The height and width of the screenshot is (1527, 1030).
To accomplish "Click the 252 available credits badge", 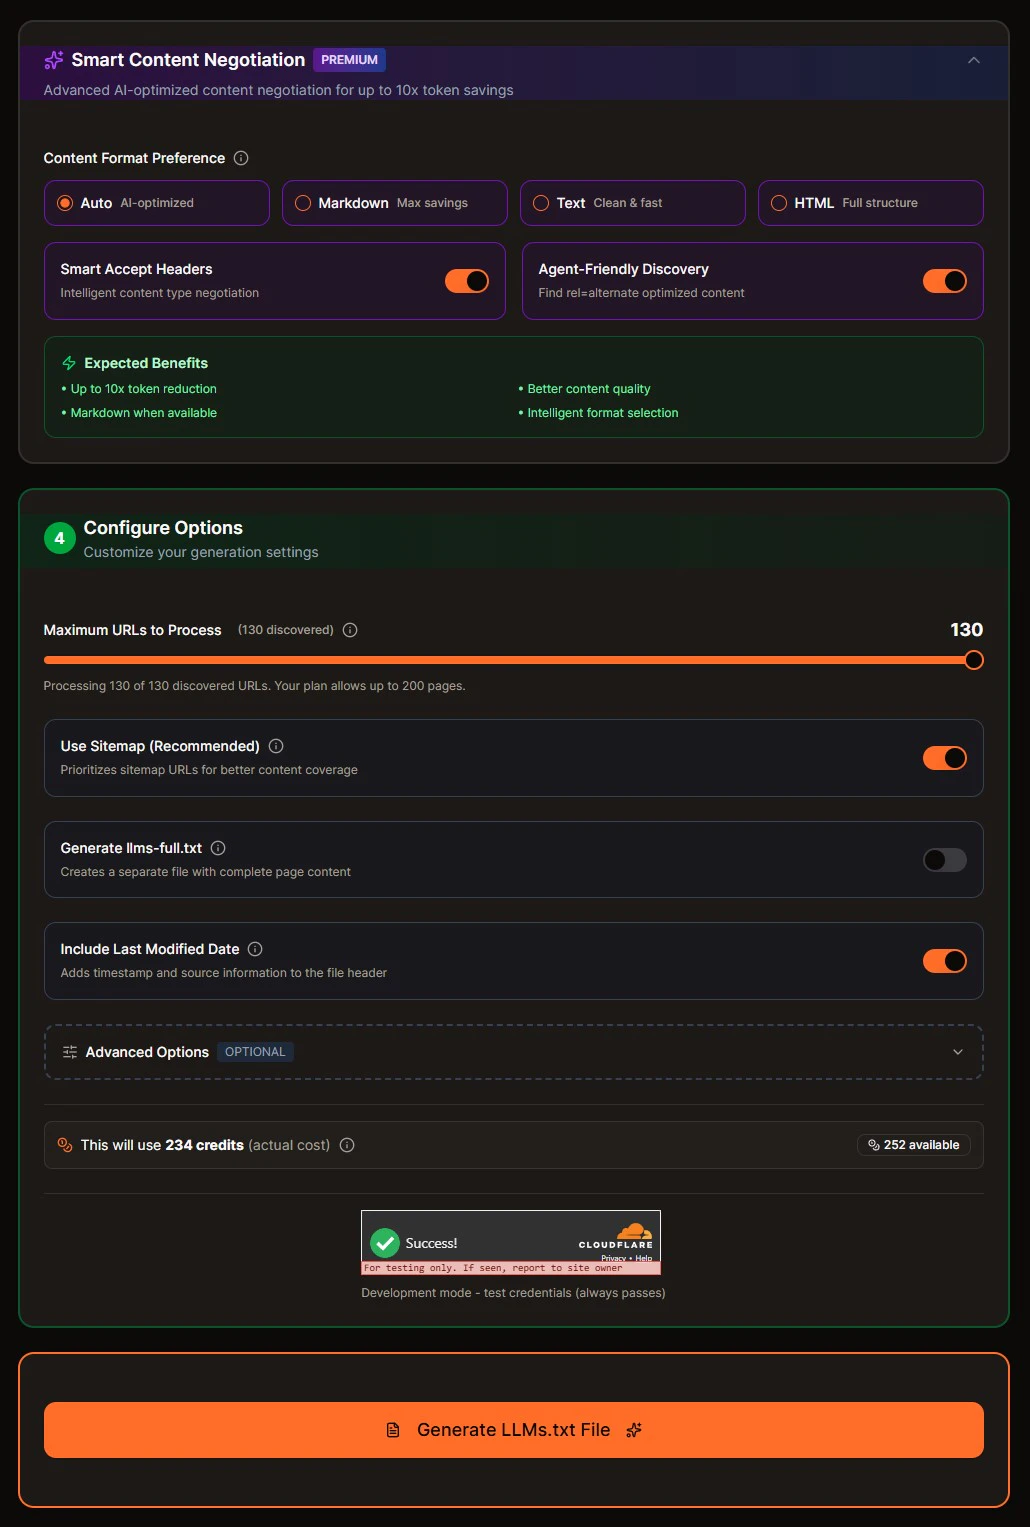I will (913, 1145).
